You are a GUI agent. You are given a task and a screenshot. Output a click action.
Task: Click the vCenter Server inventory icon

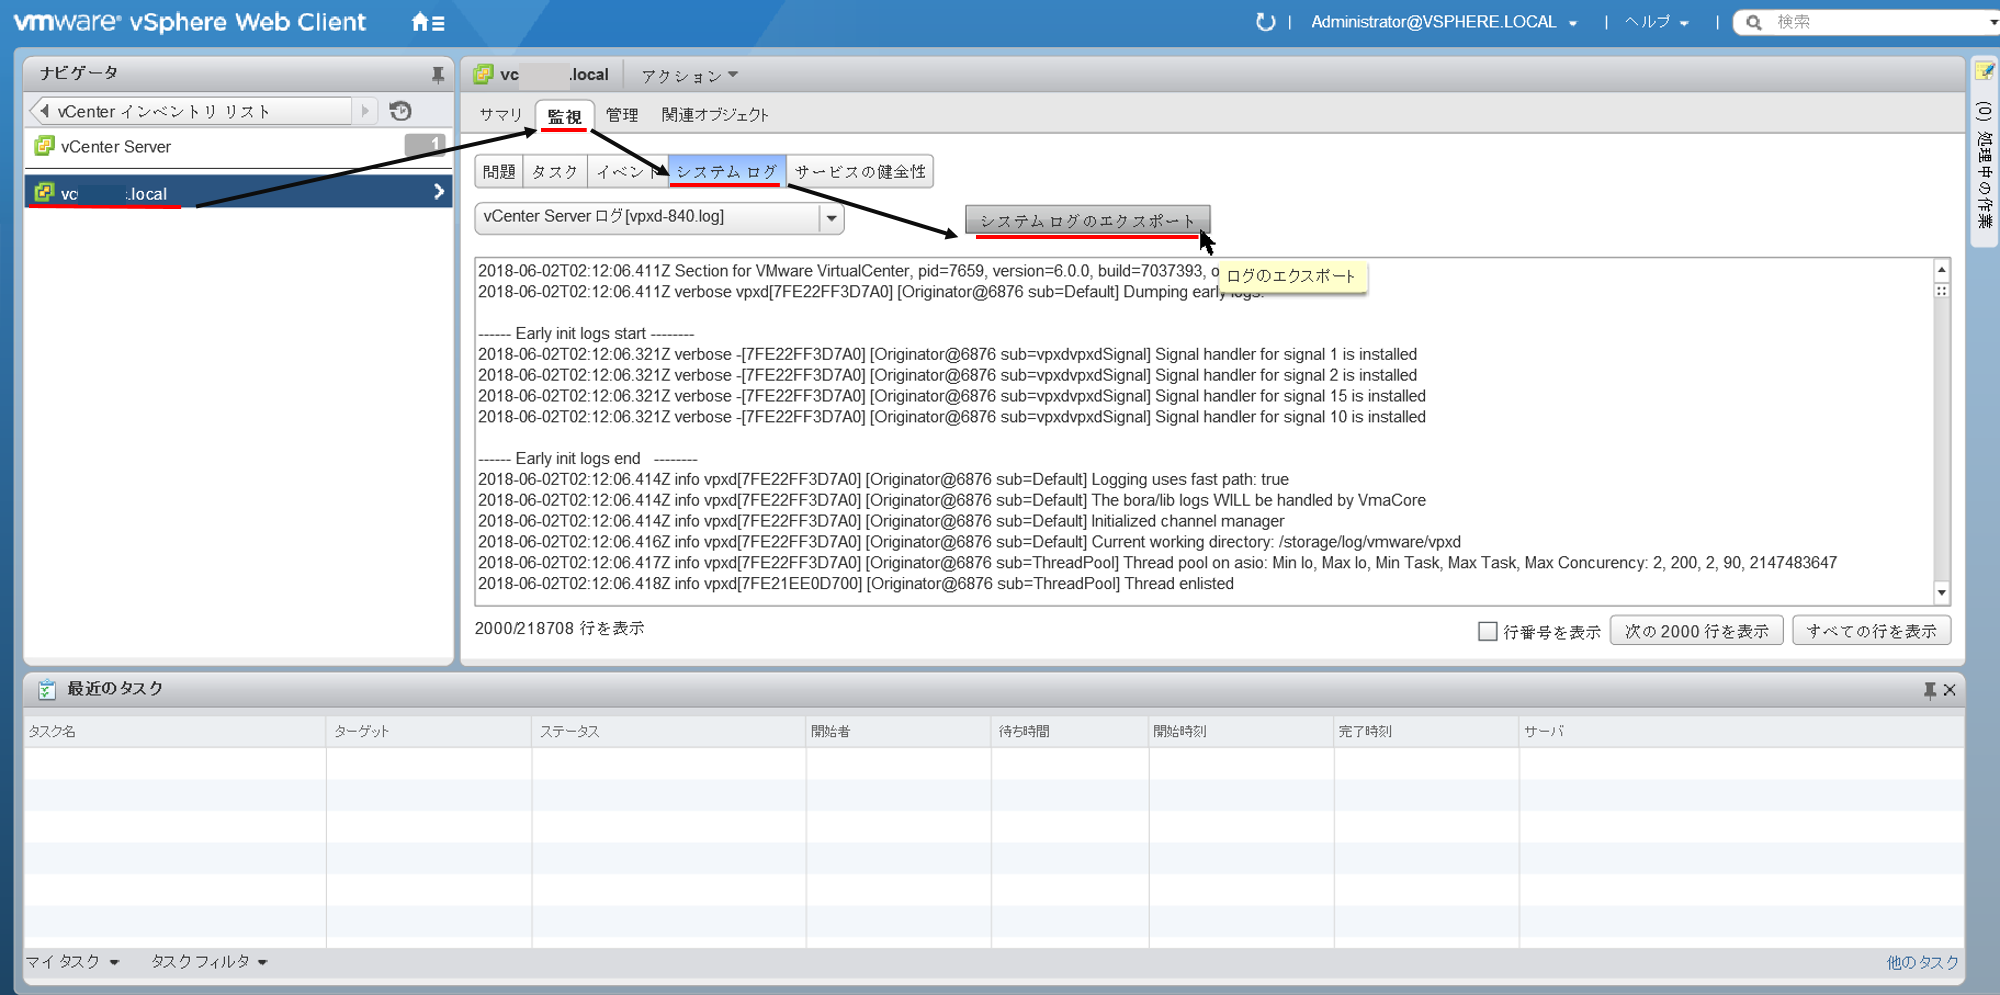(44, 146)
